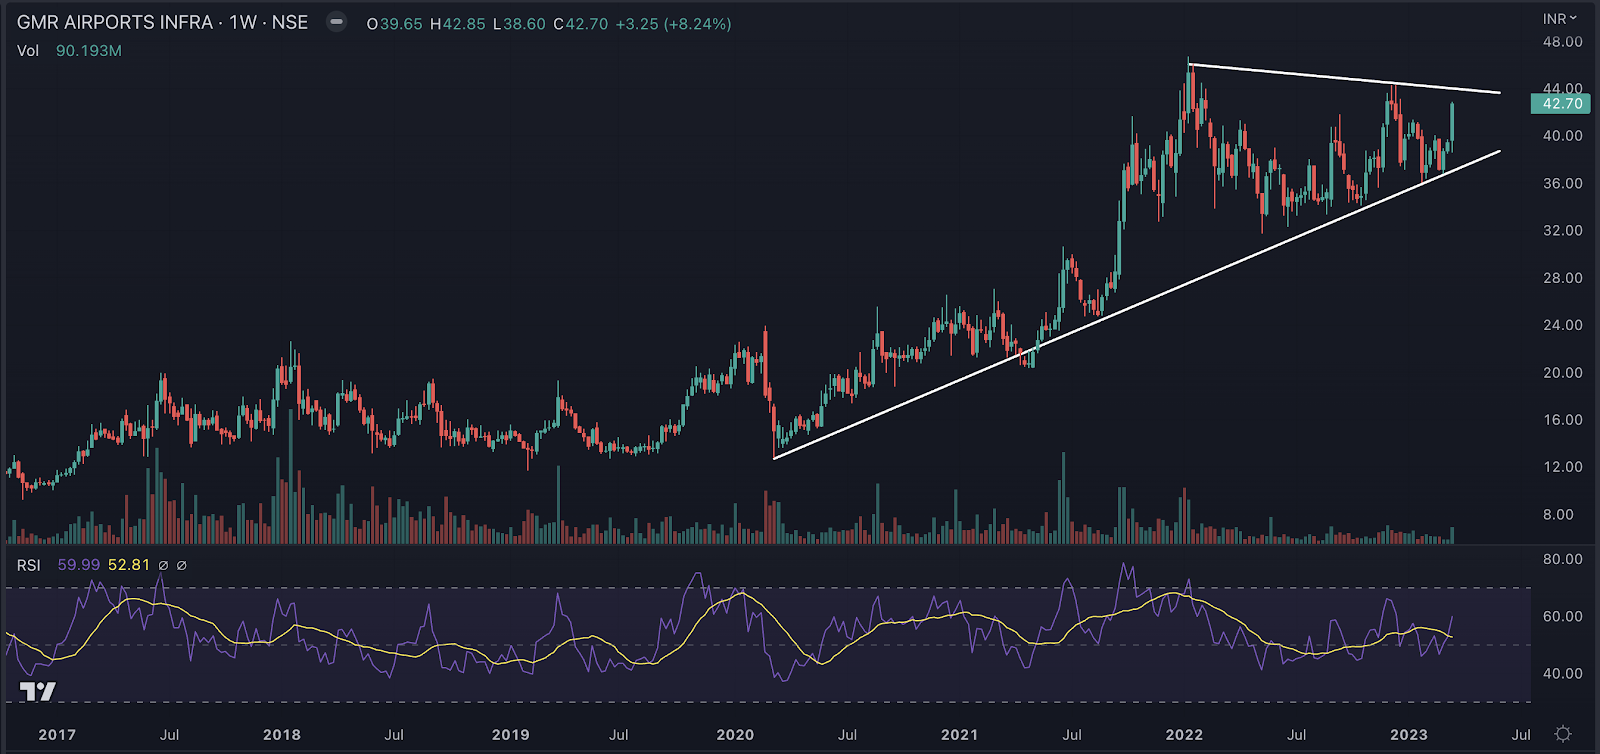This screenshot has width=1600, height=754.
Task: Click the open value O39.65
Action: coord(394,24)
